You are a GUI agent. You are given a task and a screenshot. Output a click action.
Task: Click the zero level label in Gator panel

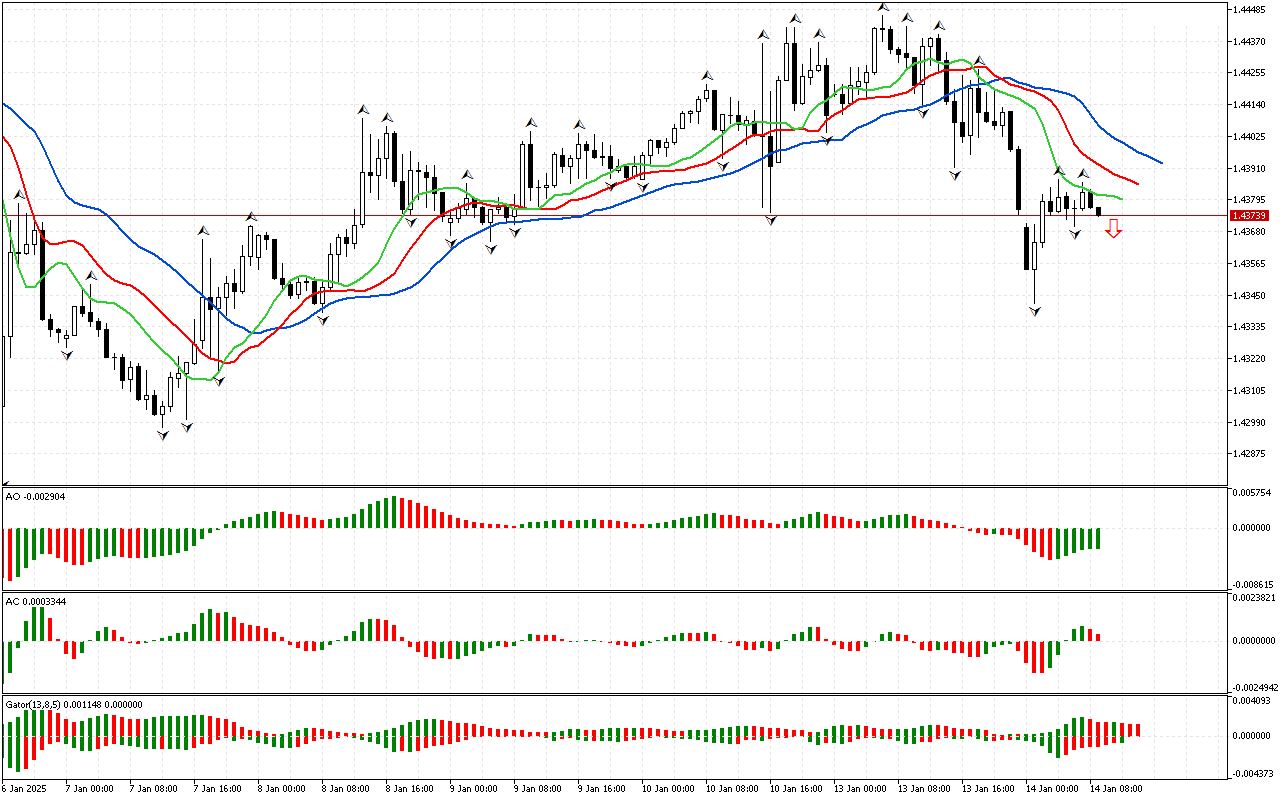pyautogui.click(x=1252, y=736)
